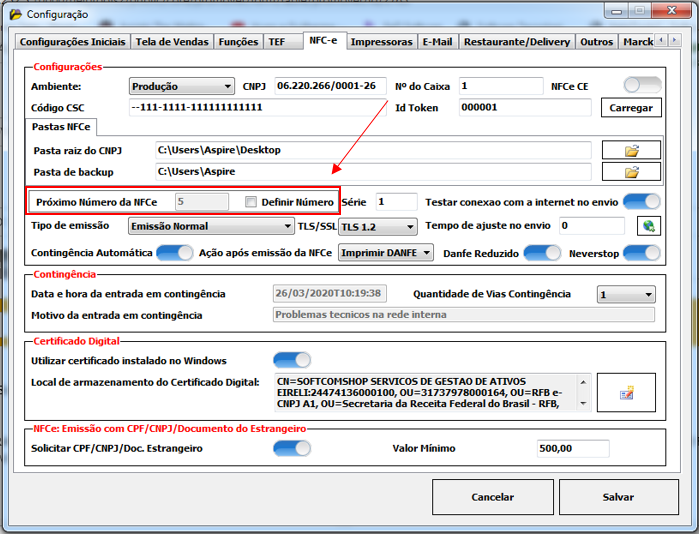The height and width of the screenshot is (534, 699).
Task: Open the Ambiente dropdown showing Produção
Action: tap(182, 87)
